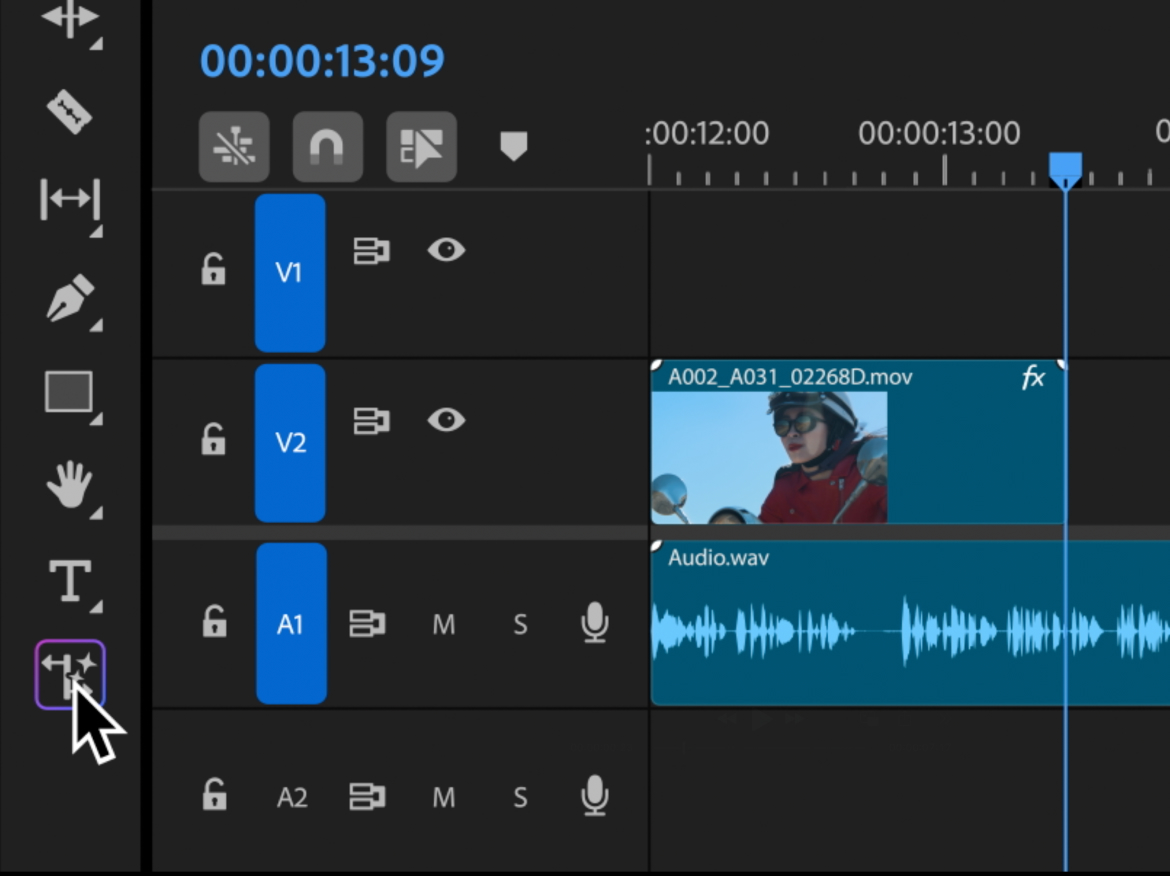Select the A002_A031_02268D.mov clip thumbnail

[x=768, y=457]
